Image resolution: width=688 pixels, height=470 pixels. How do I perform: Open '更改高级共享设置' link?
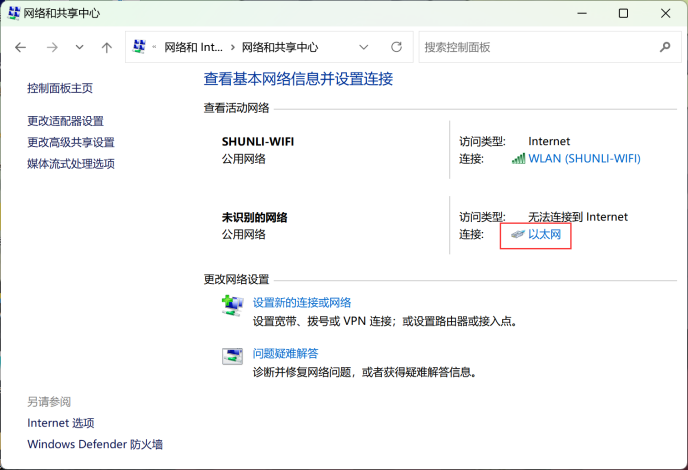point(71,142)
